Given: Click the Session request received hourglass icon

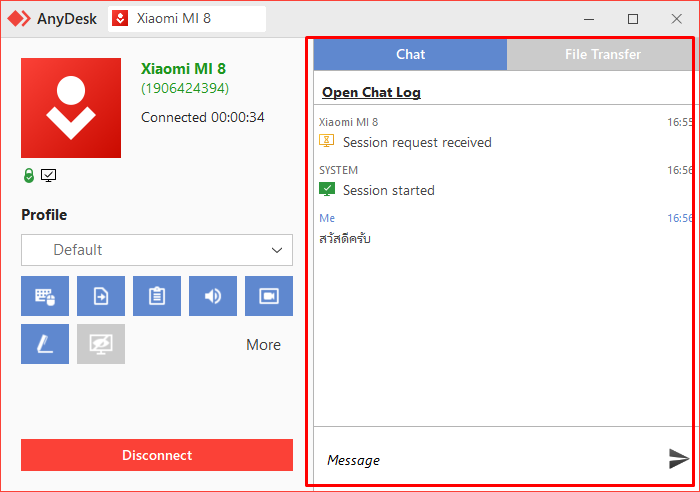Looking at the screenshot, I should (x=327, y=141).
